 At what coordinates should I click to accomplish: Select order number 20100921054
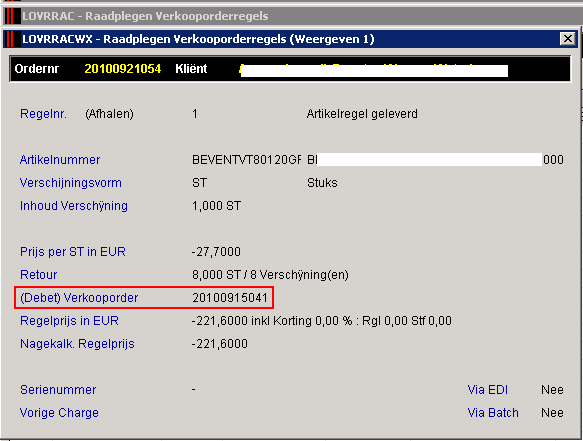click(x=123, y=69)
